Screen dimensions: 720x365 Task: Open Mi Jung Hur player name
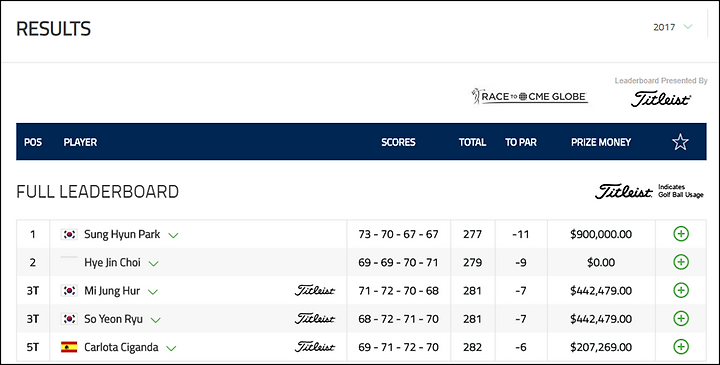point(112,291)
